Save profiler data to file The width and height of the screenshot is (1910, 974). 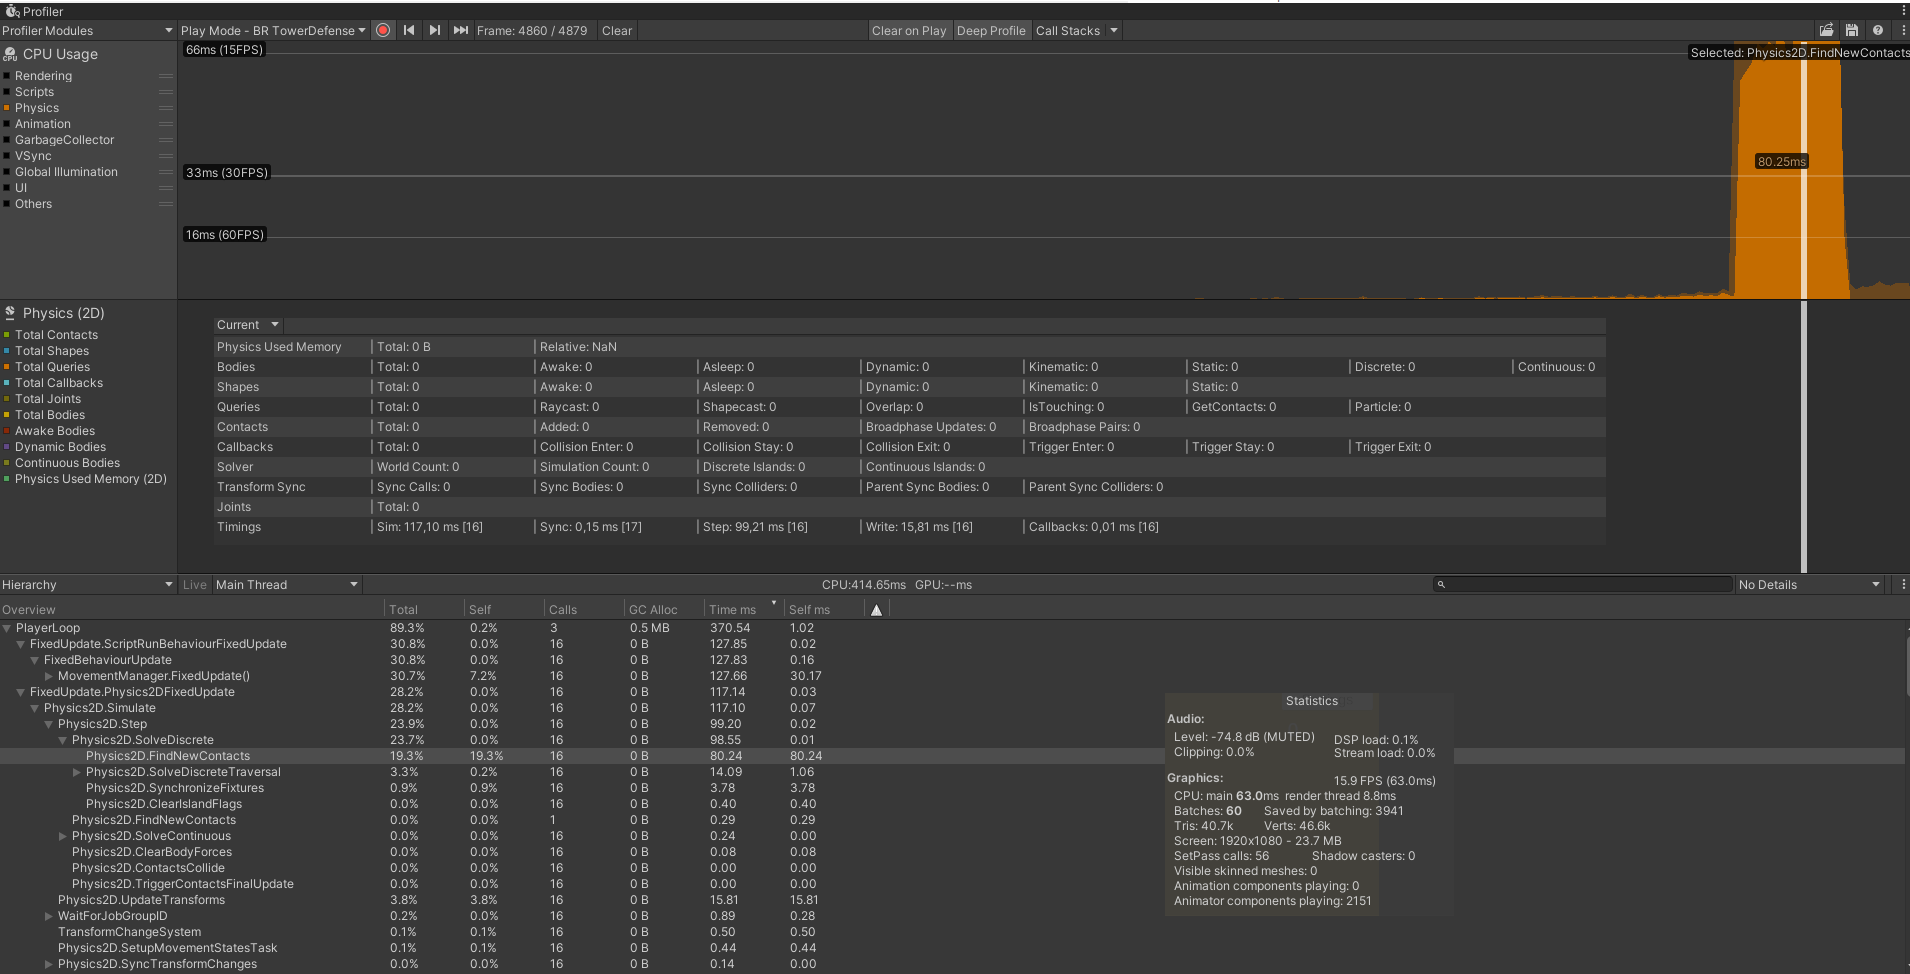pyautogui.click(x=1852, y=30)
